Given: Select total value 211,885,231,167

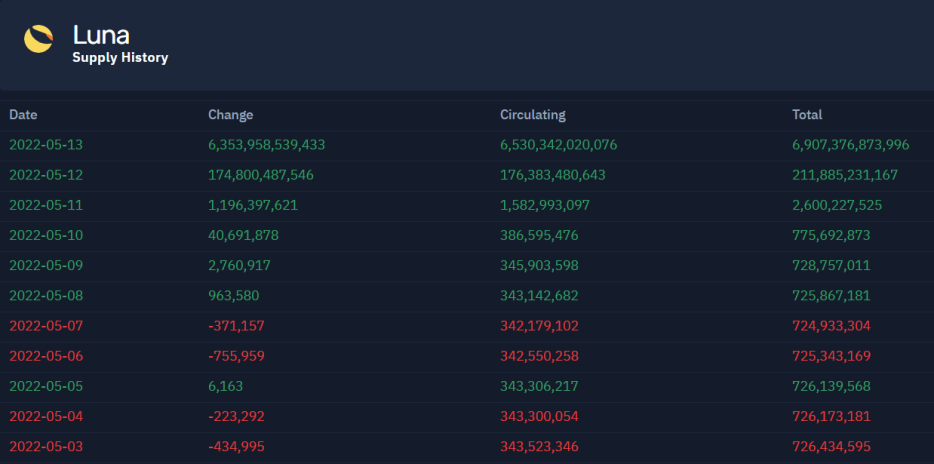Looking at the screenshot, I should pos(845,175).
